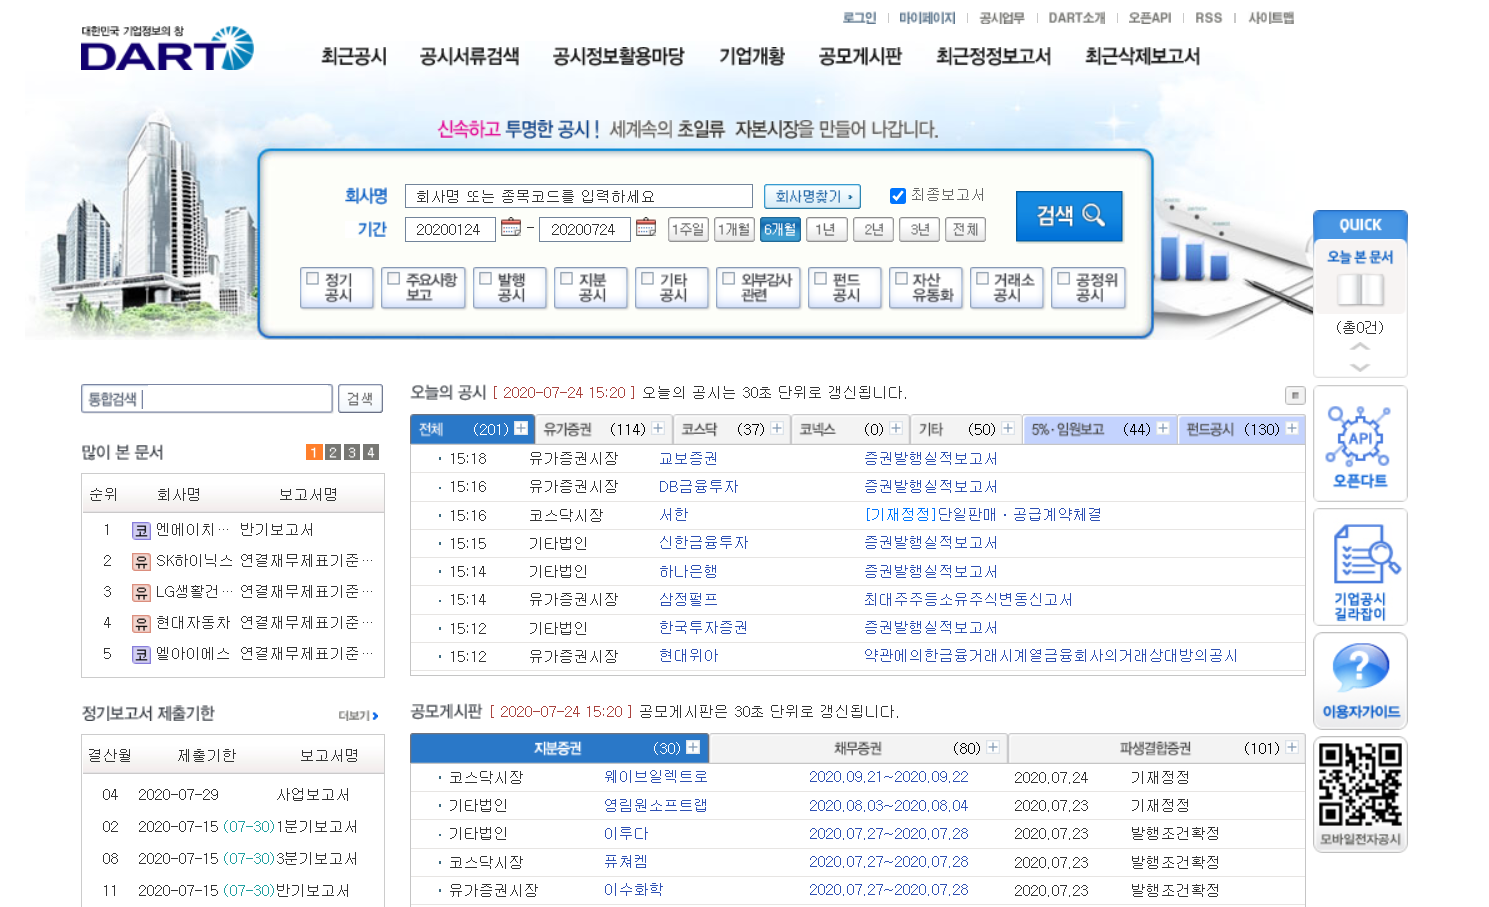Click the 통합검색 검색 button
Image resolution: width=1489 pixels, height=907 pixels.
tap(360, 398)
